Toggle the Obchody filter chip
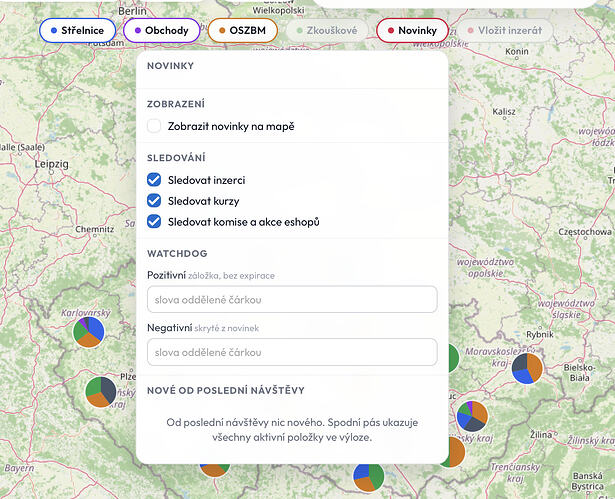Screen dimensions: 615x499 (162, 30)
